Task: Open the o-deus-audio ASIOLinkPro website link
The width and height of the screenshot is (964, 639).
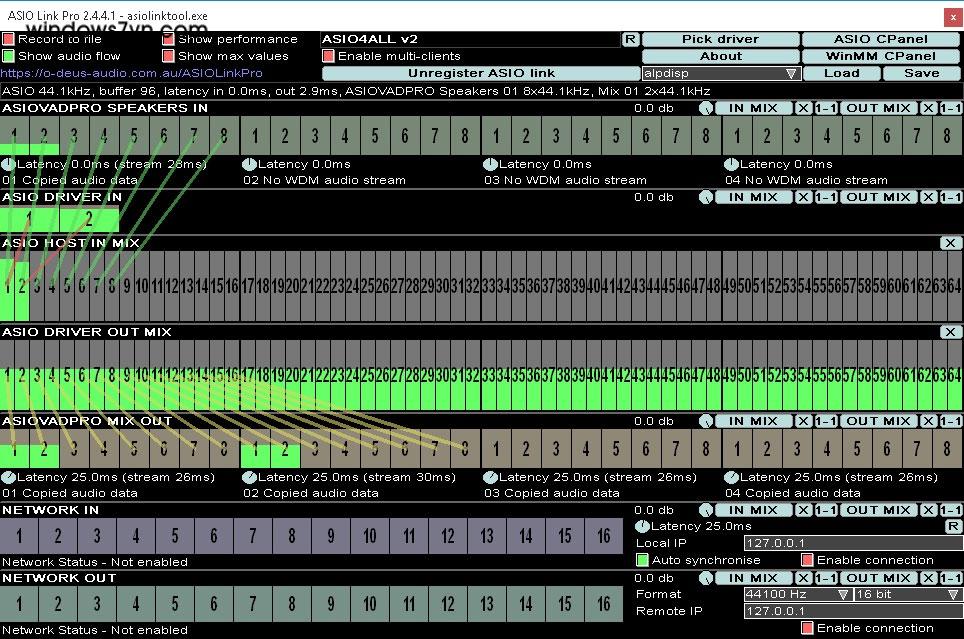Action: pyautogui.click(x=132, y=73)
